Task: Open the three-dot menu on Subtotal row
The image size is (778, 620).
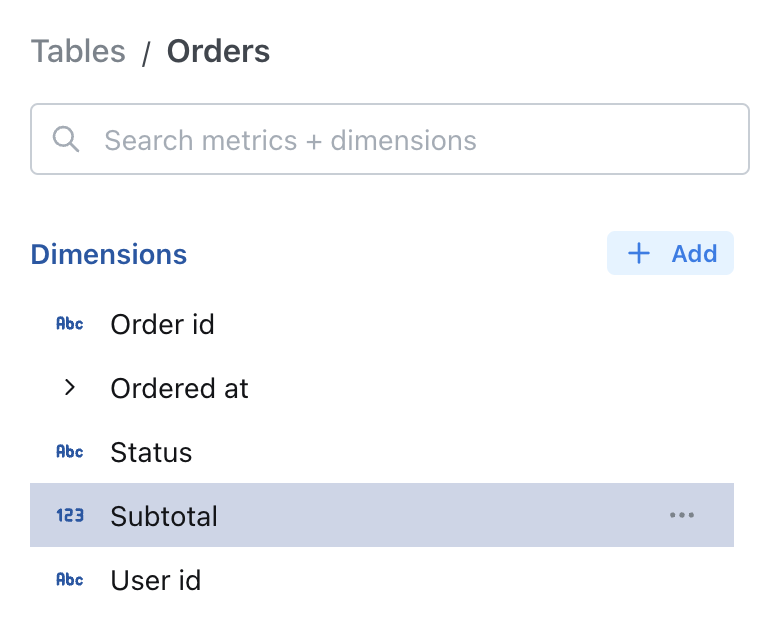Action: (x=682, y=516)
